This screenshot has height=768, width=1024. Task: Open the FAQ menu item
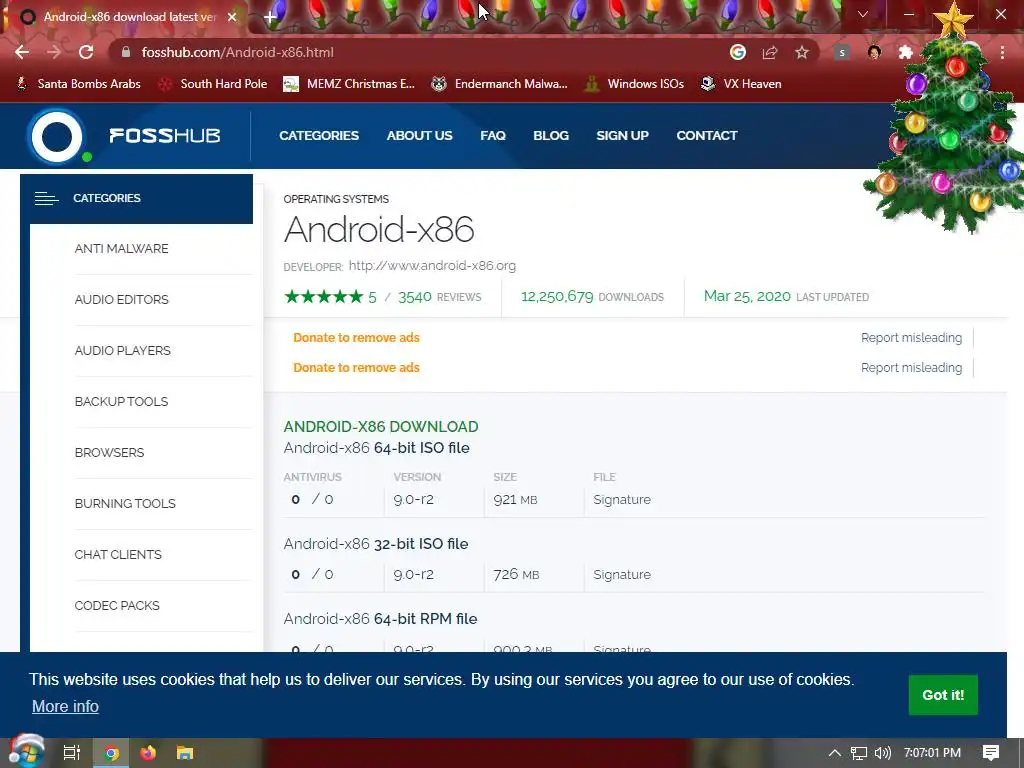[493, 135]
